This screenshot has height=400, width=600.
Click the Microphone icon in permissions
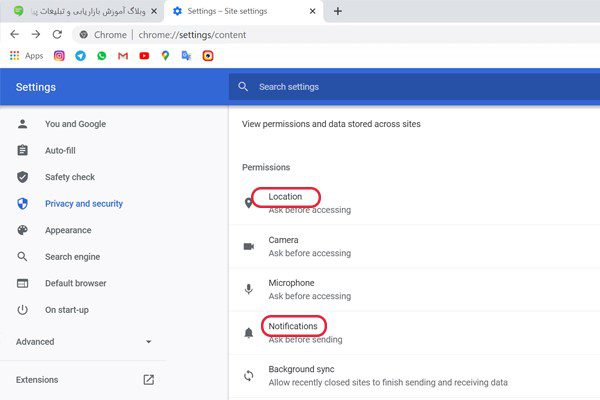point(249,289)
